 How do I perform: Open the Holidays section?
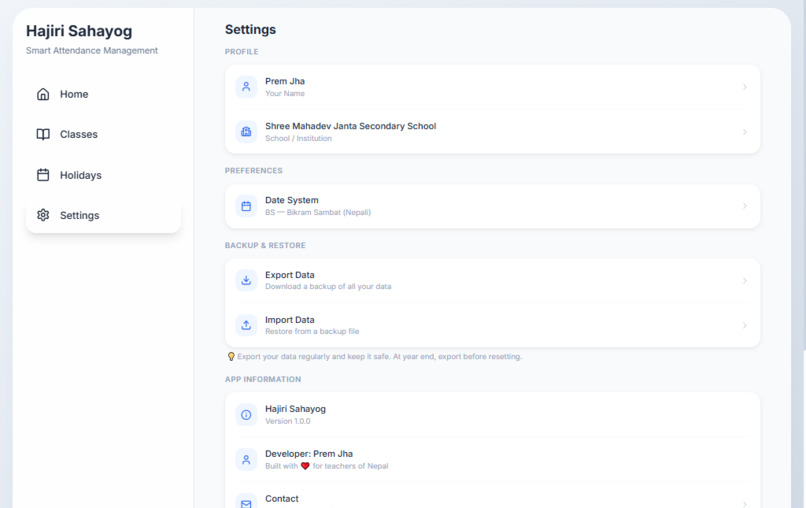pos(103,175)
